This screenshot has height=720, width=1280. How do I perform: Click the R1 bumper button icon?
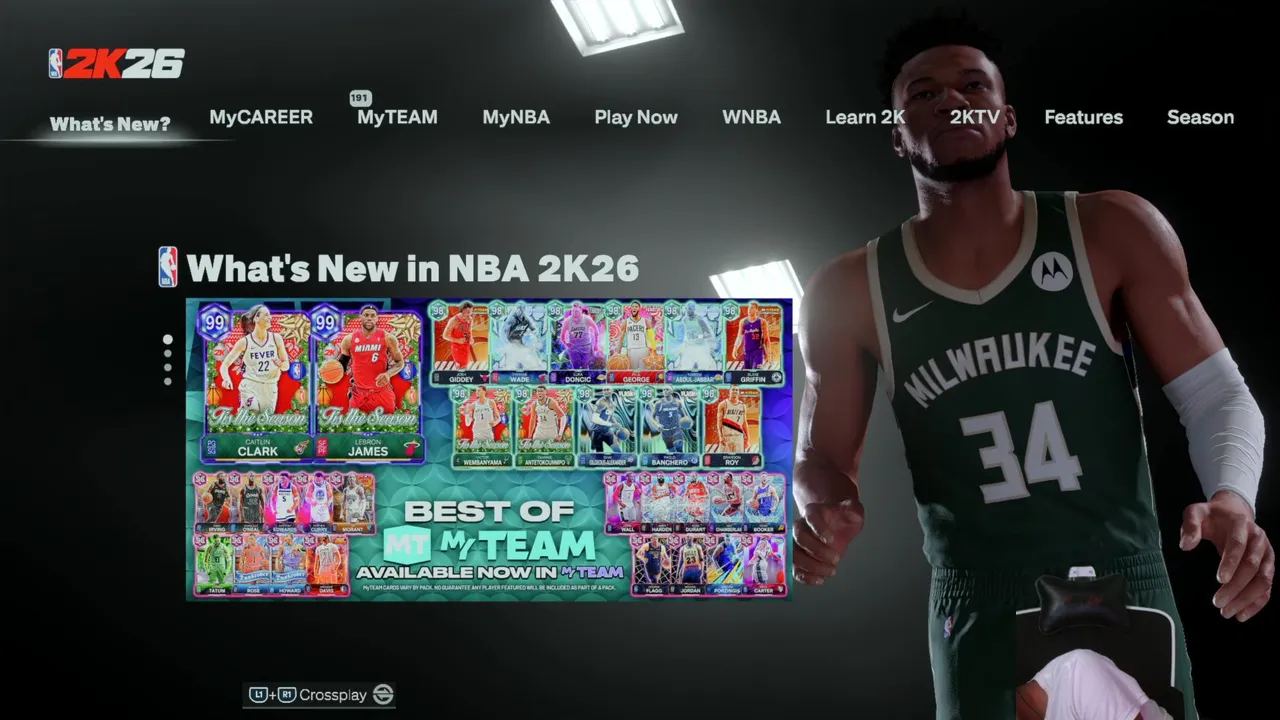pos(287,695)
